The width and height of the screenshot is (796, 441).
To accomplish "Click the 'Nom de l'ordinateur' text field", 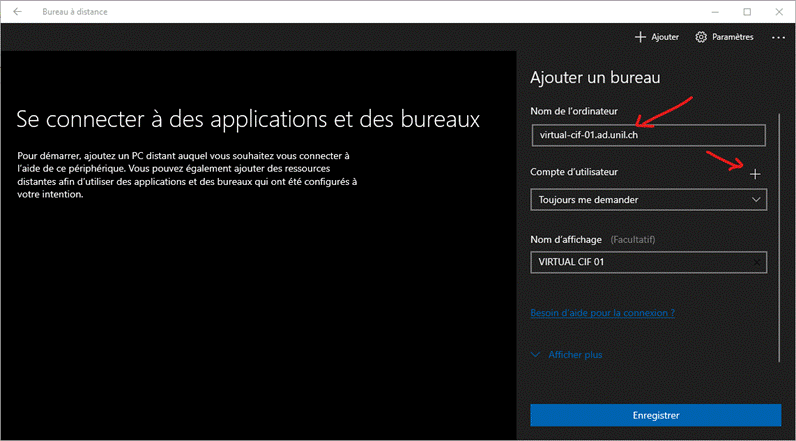I will (648, 135).
